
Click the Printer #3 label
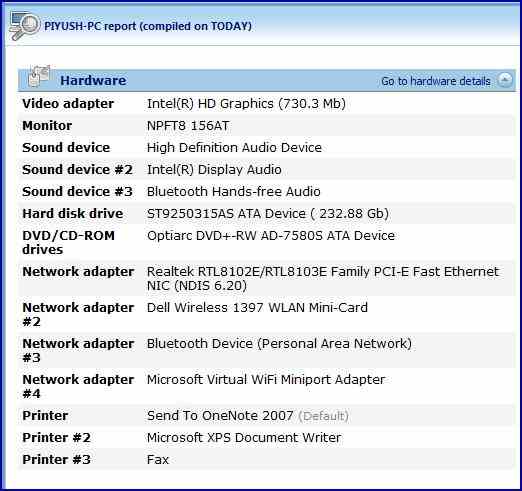56,460
